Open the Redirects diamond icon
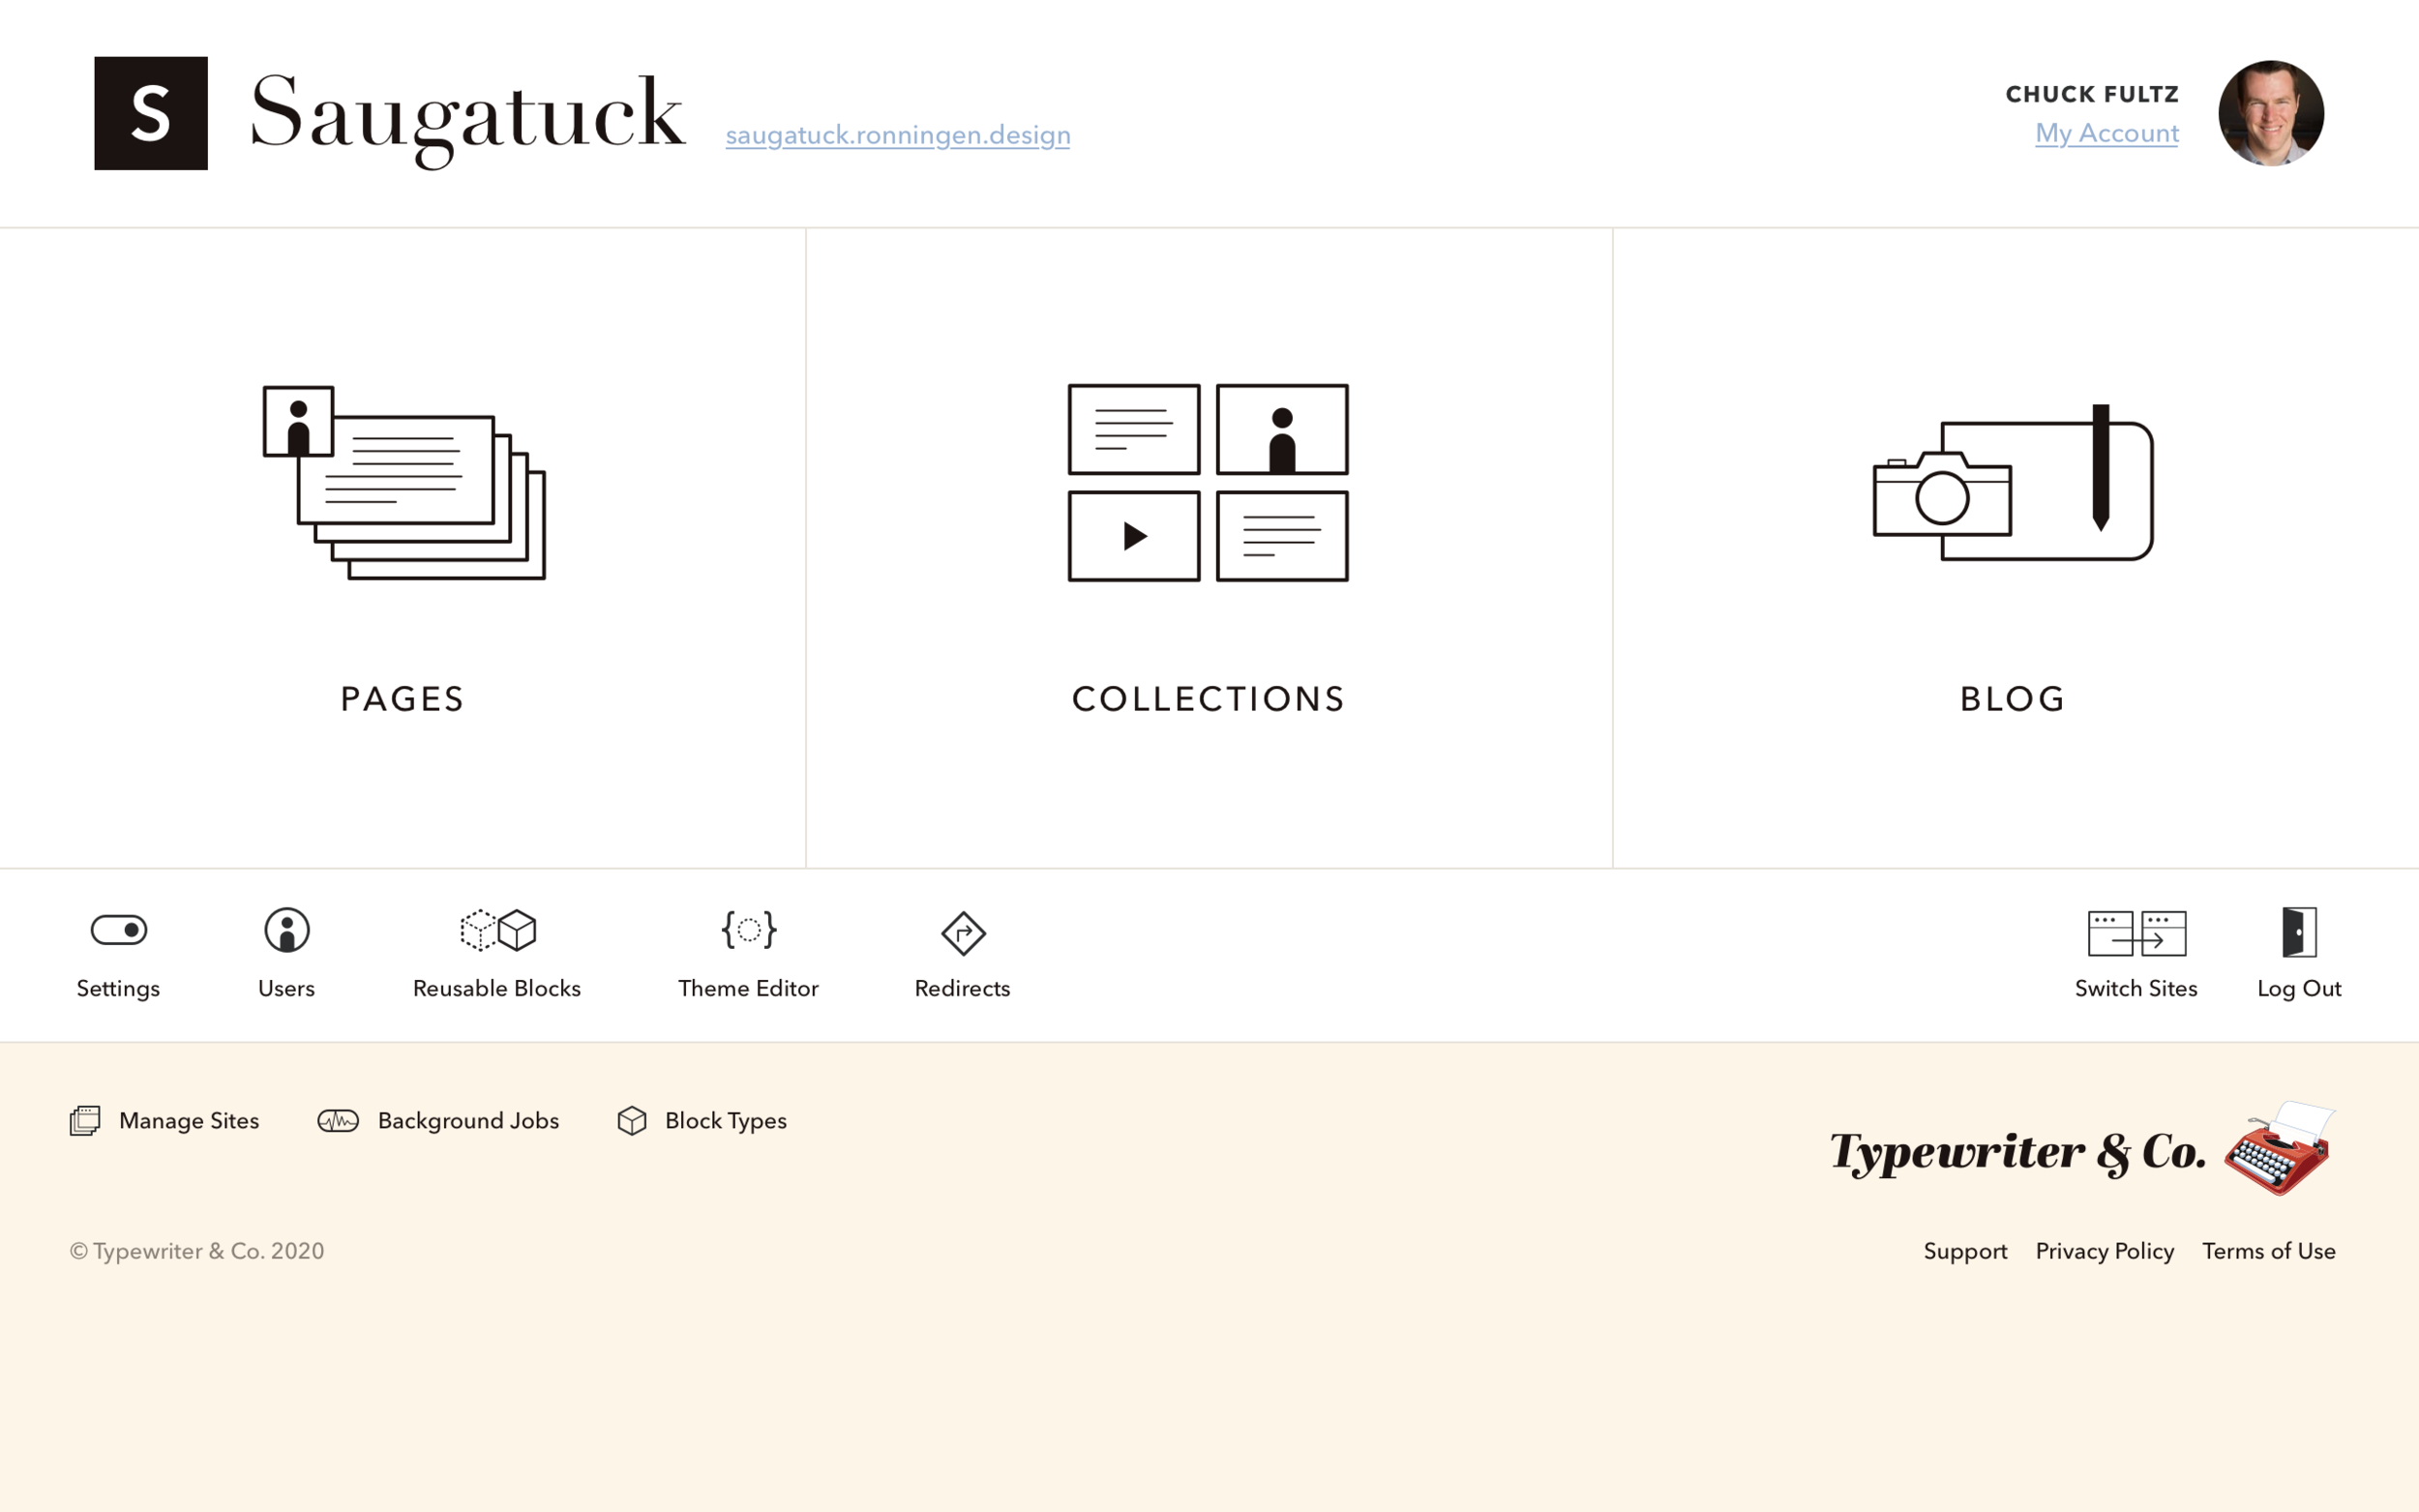Image resolution: width=2419 pixels, height=1512 pixels. tap(962, 933)
